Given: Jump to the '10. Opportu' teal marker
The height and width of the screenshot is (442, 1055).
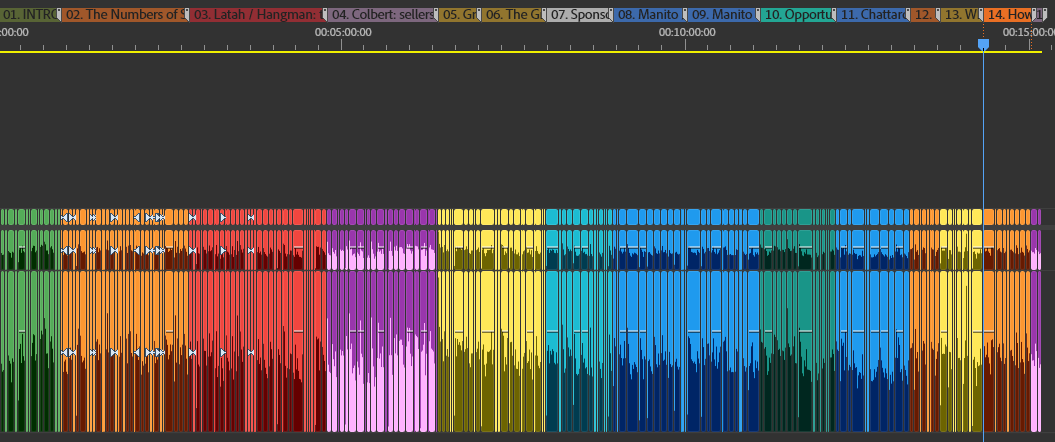Looking at the screenshot, I should coord(799,14).
